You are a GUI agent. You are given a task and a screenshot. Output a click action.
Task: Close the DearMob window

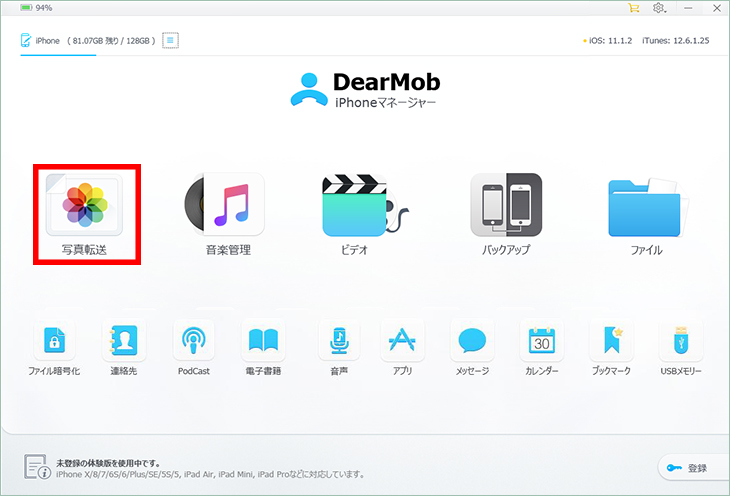click(717, 8)
